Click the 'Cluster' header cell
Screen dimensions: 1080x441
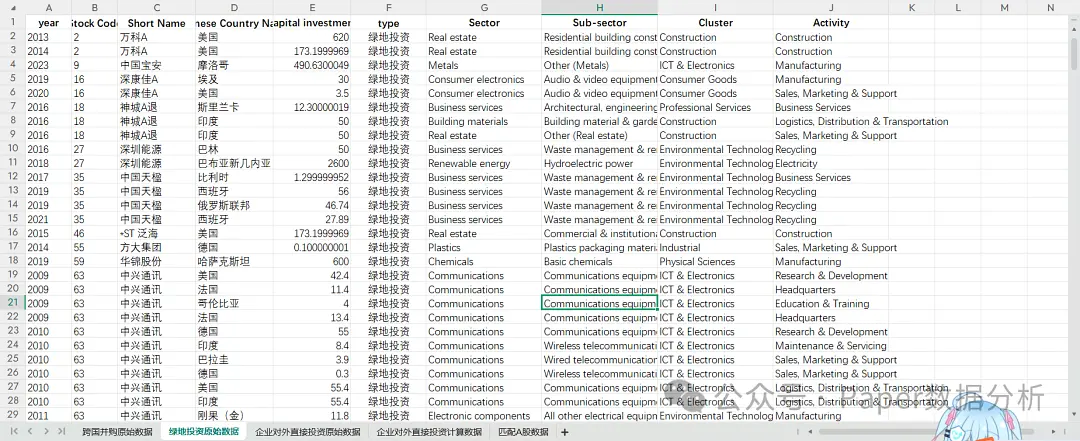715,23
